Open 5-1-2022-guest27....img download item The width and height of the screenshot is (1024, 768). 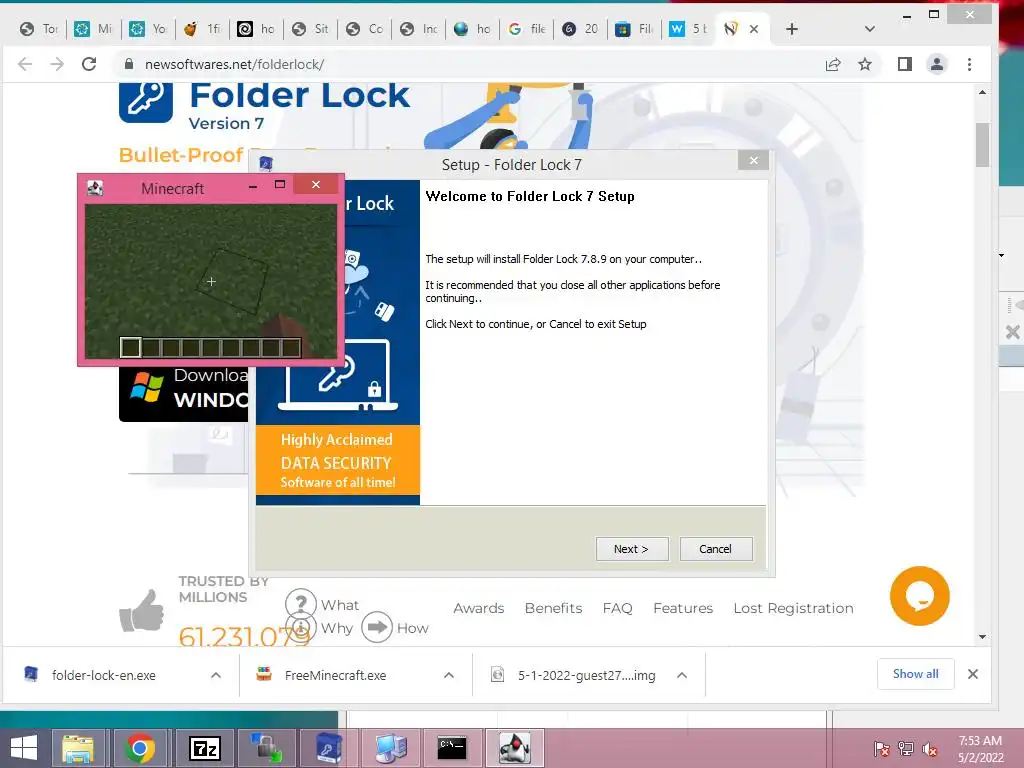pos(586,675)
